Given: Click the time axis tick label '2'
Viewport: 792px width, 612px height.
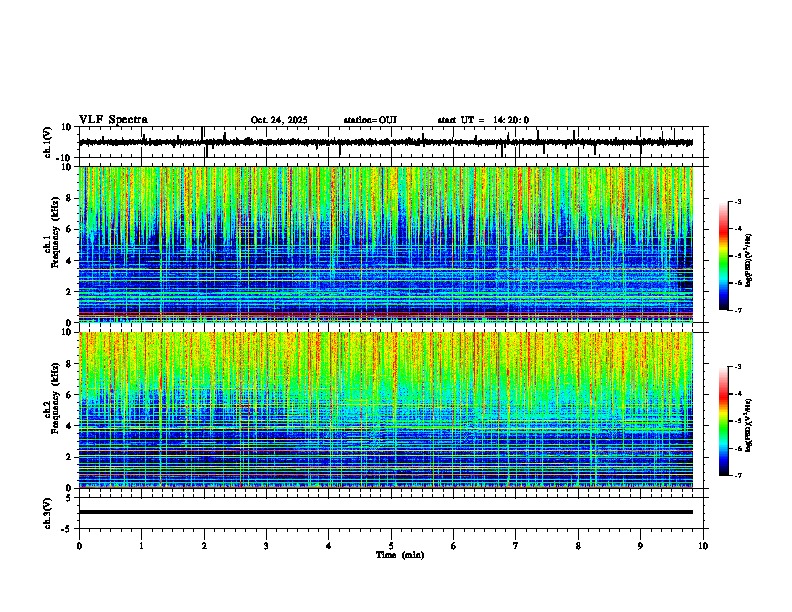Looking at the screenshot, I should (204, 546).
